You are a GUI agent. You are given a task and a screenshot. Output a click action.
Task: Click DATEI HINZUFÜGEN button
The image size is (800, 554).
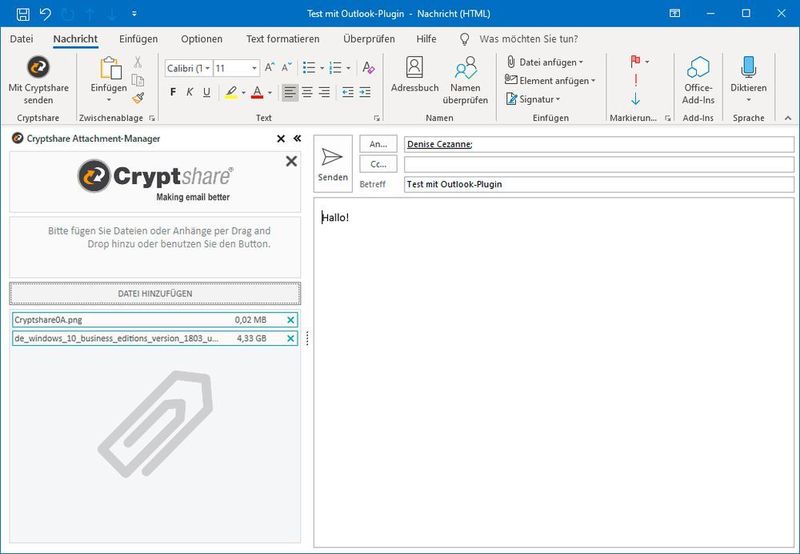pos(155,293)
